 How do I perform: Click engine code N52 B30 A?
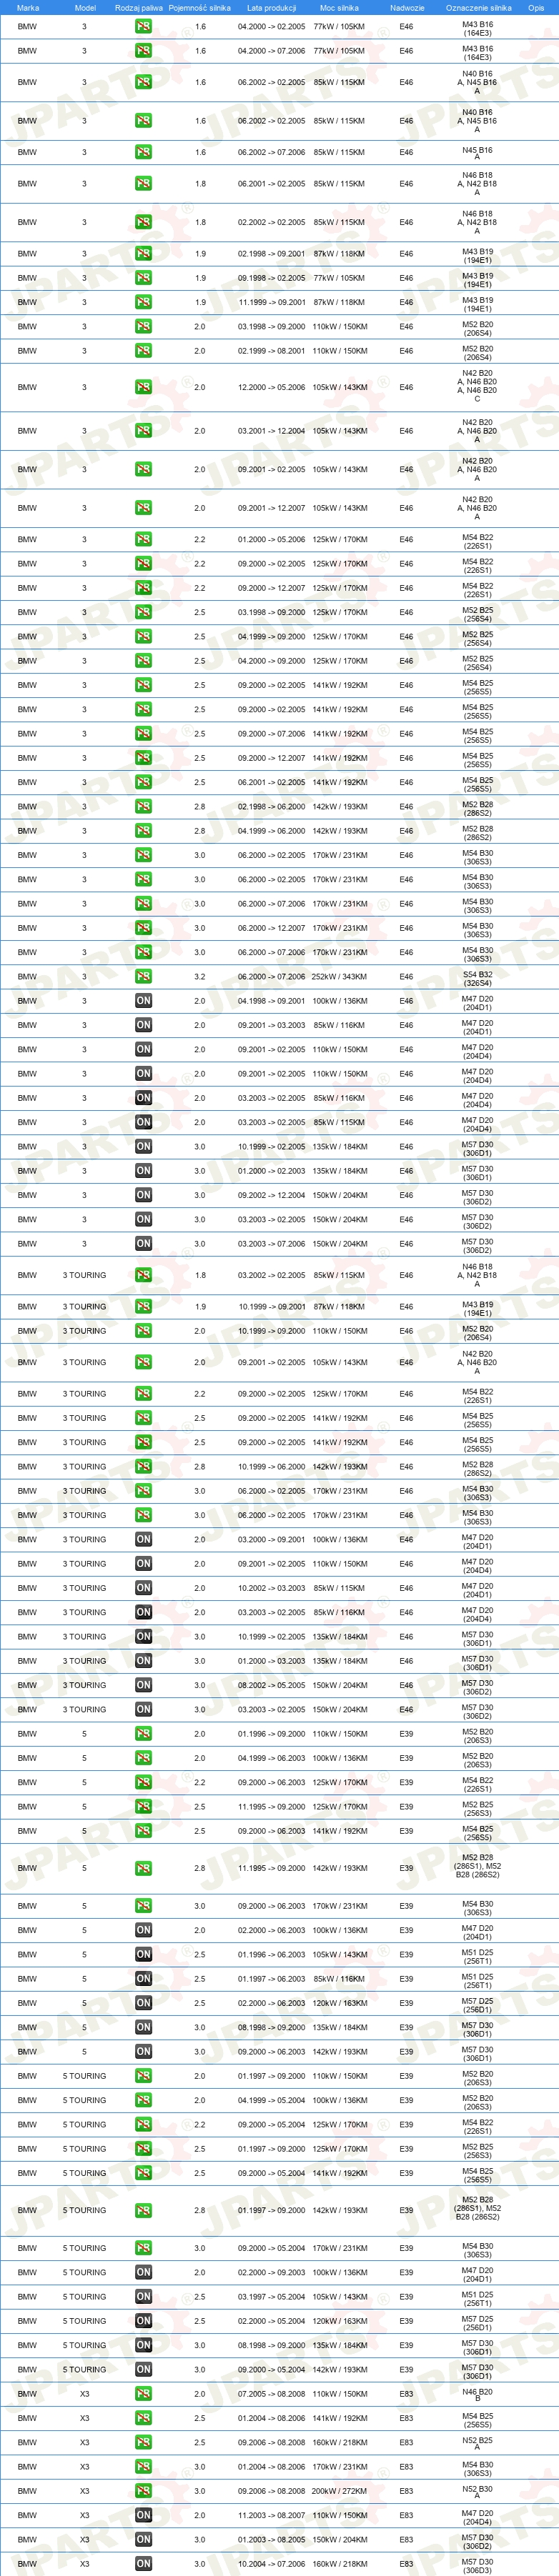(477, 2491)
